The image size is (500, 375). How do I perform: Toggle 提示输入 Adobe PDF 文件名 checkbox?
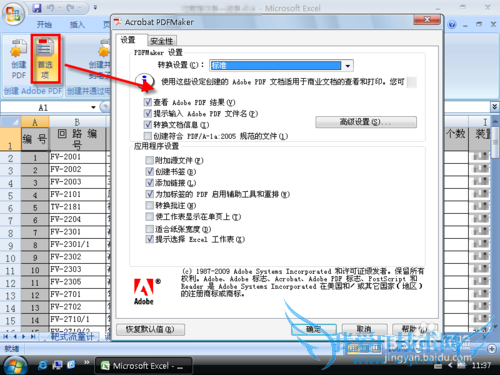point(148,113)
